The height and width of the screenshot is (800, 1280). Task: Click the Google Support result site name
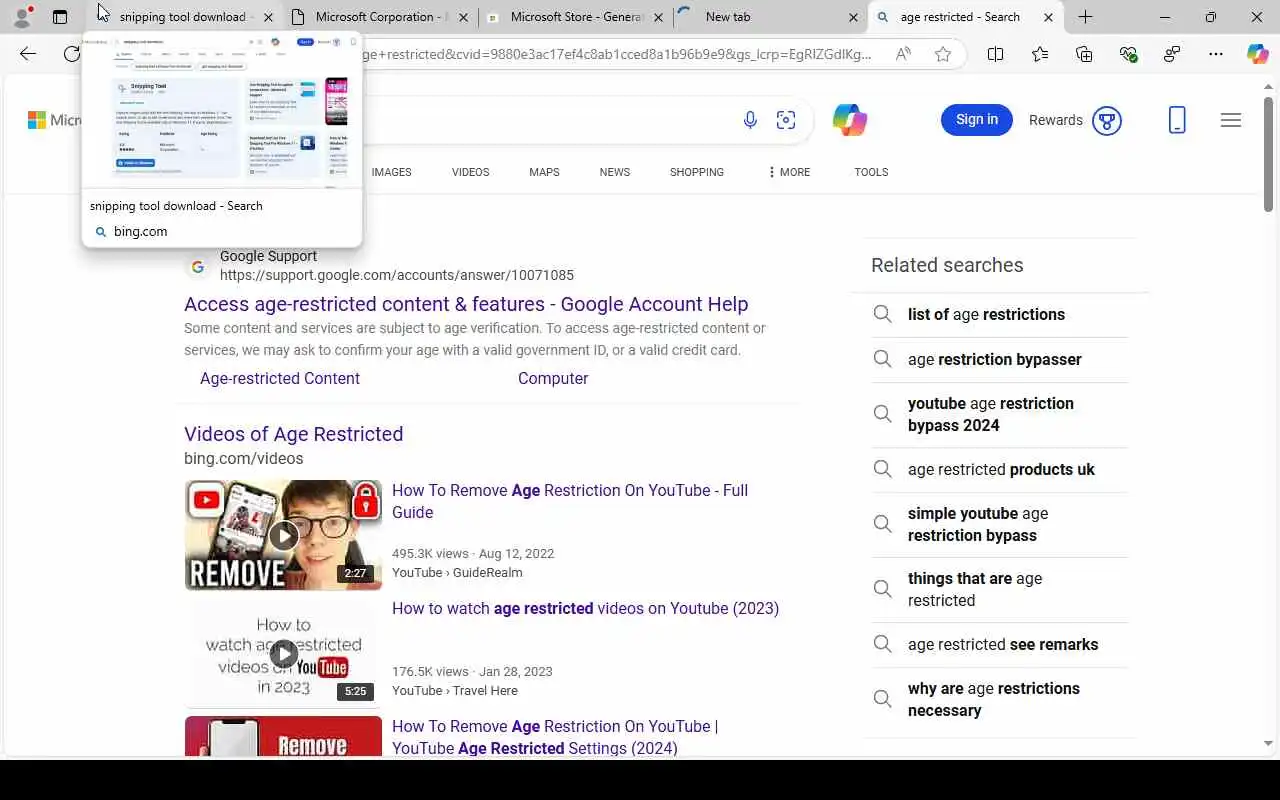tap(268, 256)
